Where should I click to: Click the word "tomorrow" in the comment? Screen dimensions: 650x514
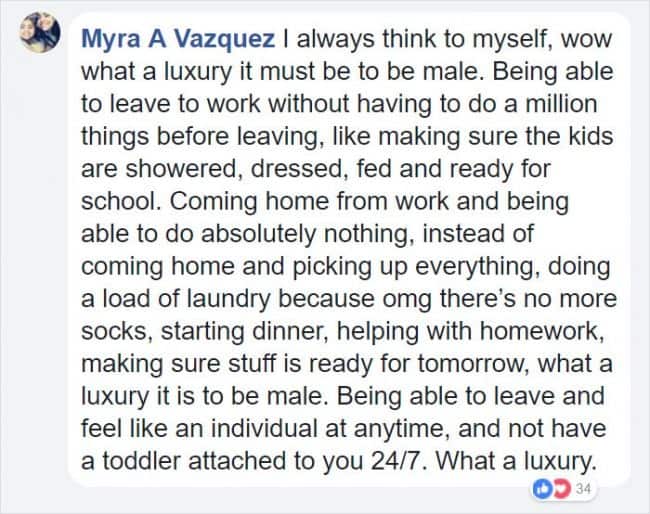click(x=473, y=364)
